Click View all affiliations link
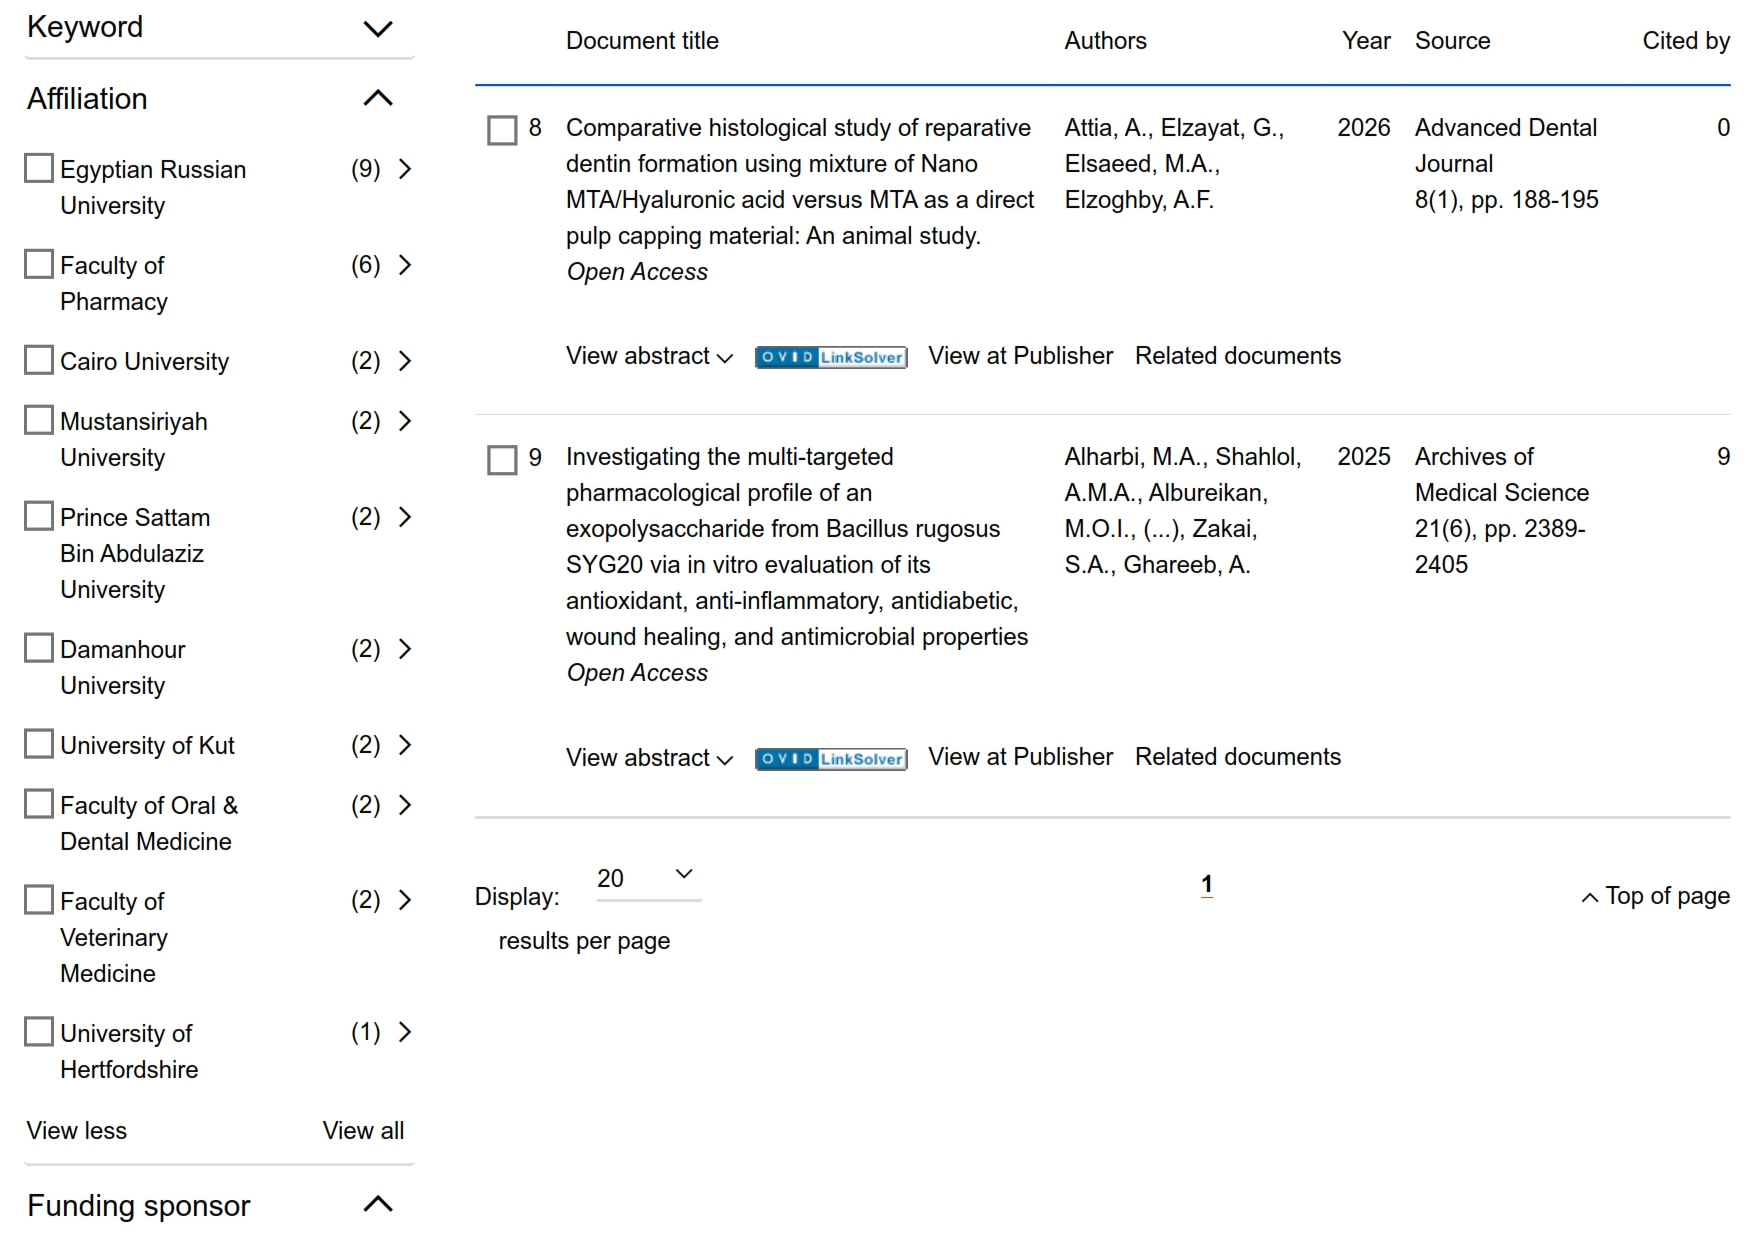The width and height of the screenshot is (1754, 1239). point(363,1131)
